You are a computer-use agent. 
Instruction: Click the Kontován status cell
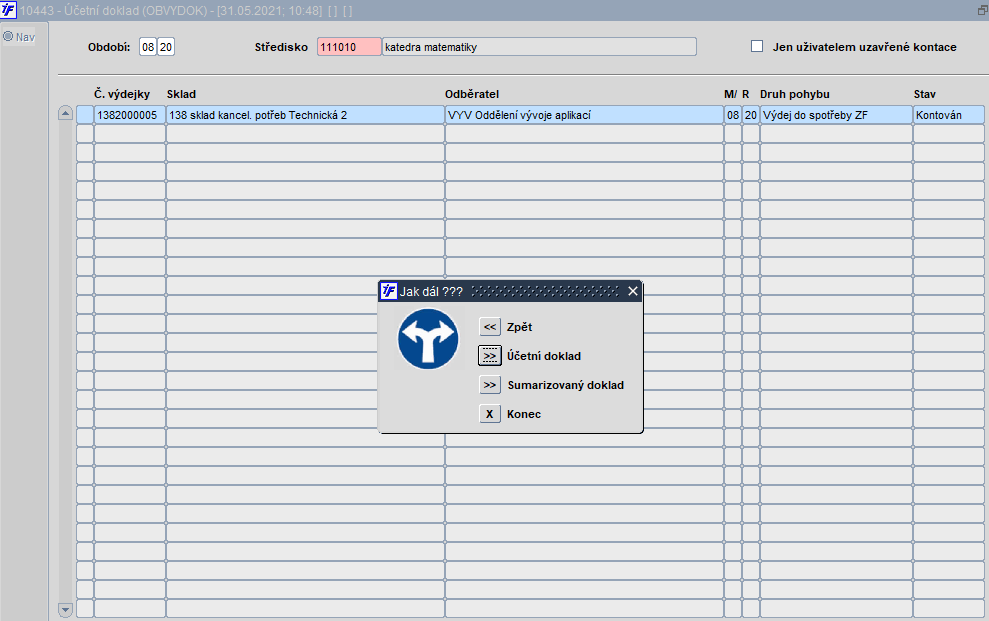[x=949, y=115]
